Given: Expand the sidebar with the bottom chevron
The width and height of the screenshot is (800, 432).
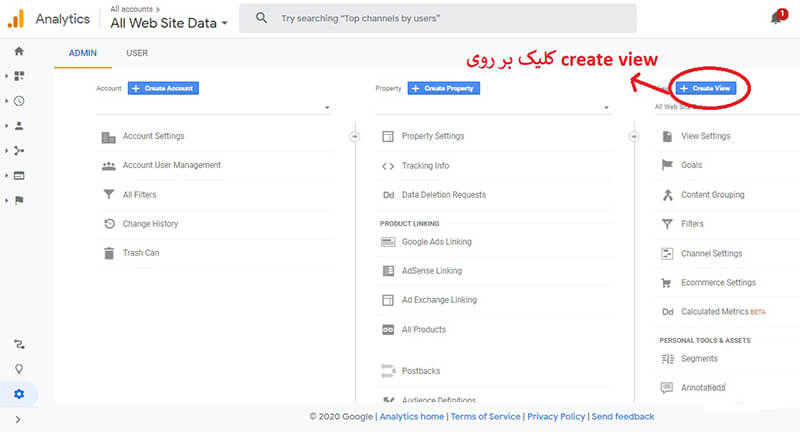Looking at the screenshot, I should tap(19, 420).
